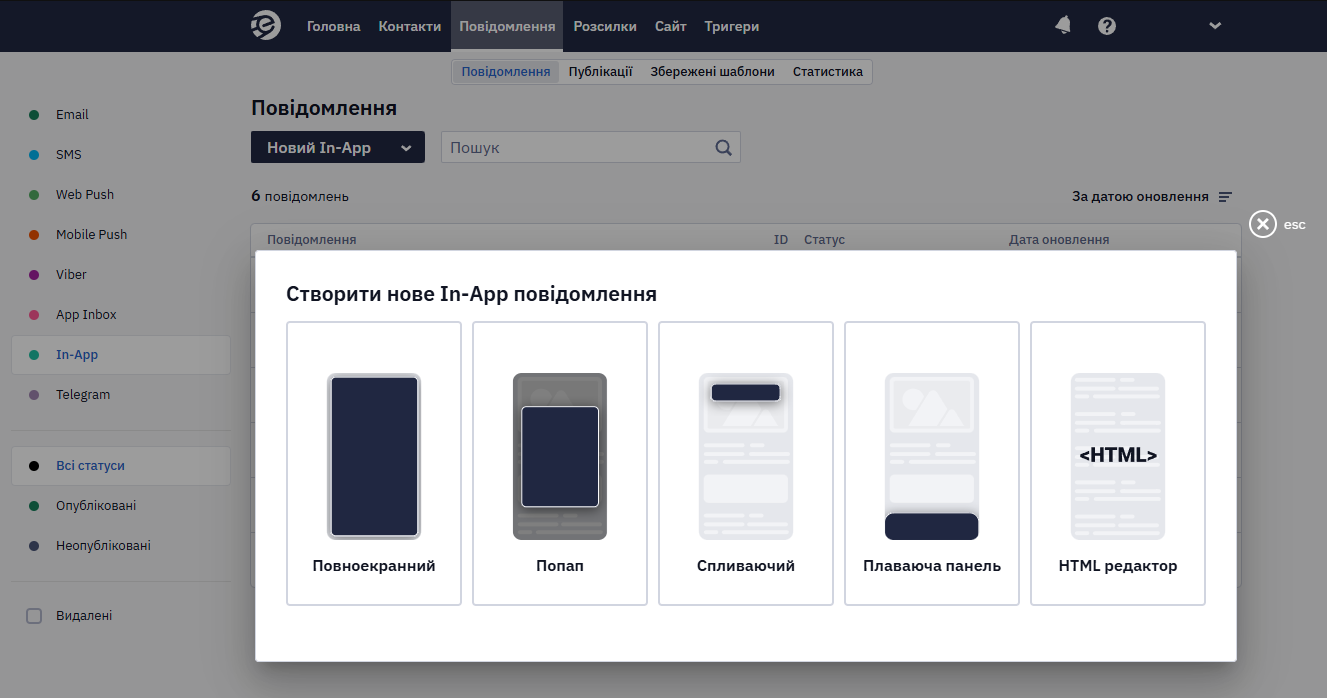
Task: Click the HTML редактор label
Action: click(x=1118, y=566)
